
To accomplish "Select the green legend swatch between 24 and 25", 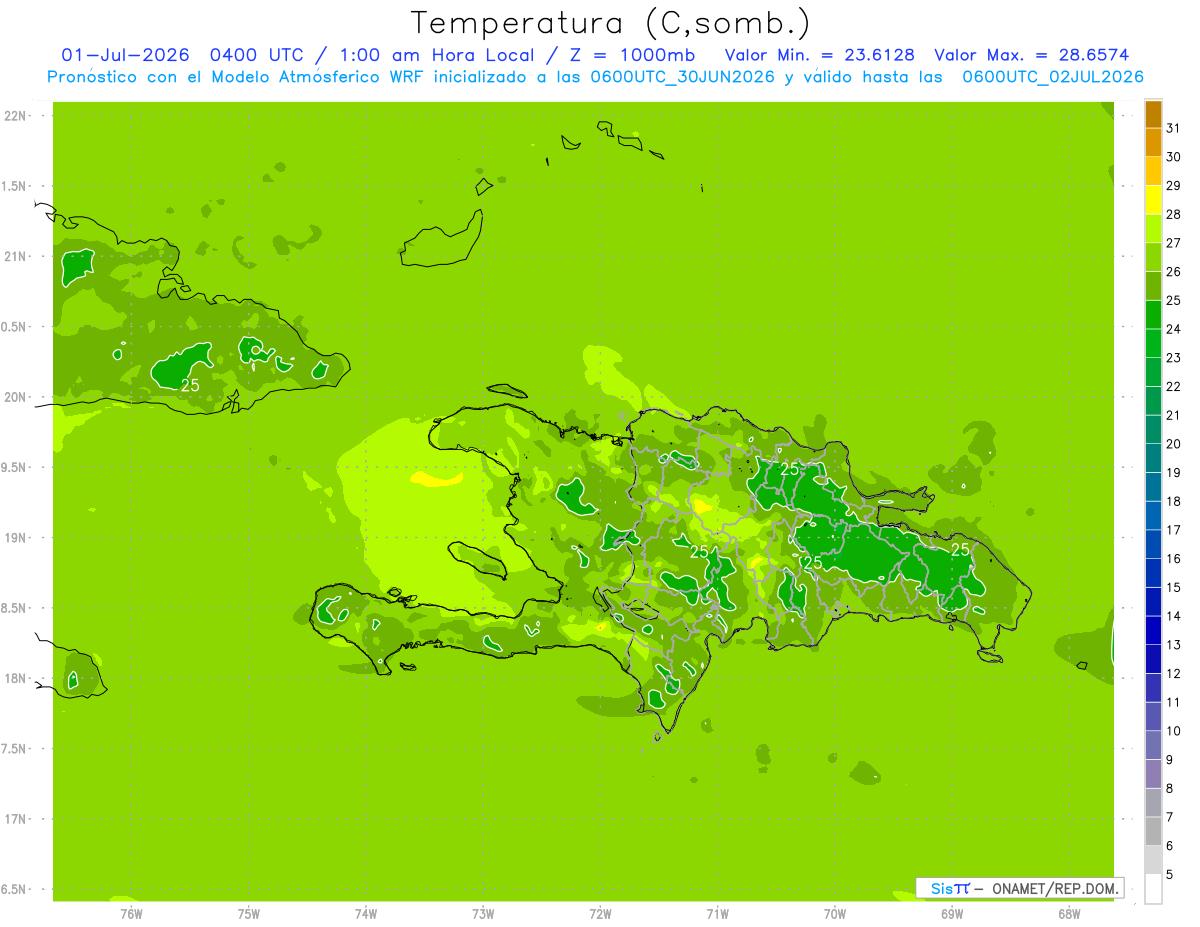I will tap(1153, 315).
